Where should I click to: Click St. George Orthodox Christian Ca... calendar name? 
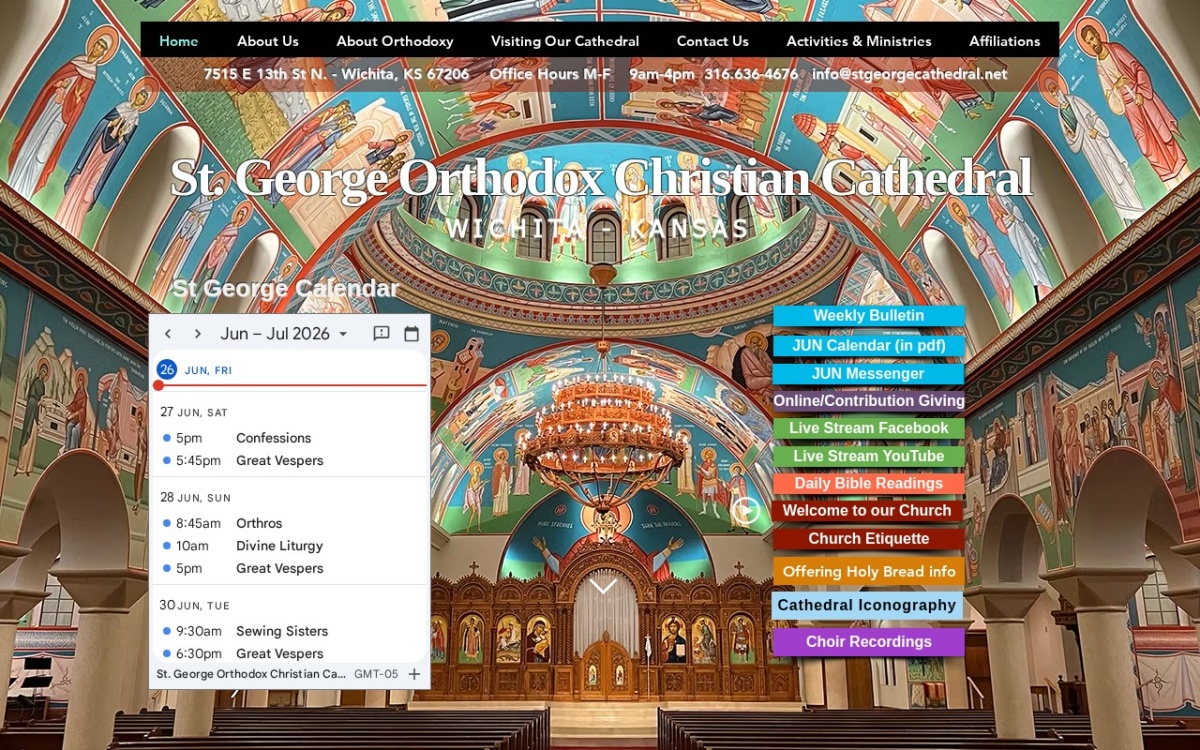coord(251,674)
